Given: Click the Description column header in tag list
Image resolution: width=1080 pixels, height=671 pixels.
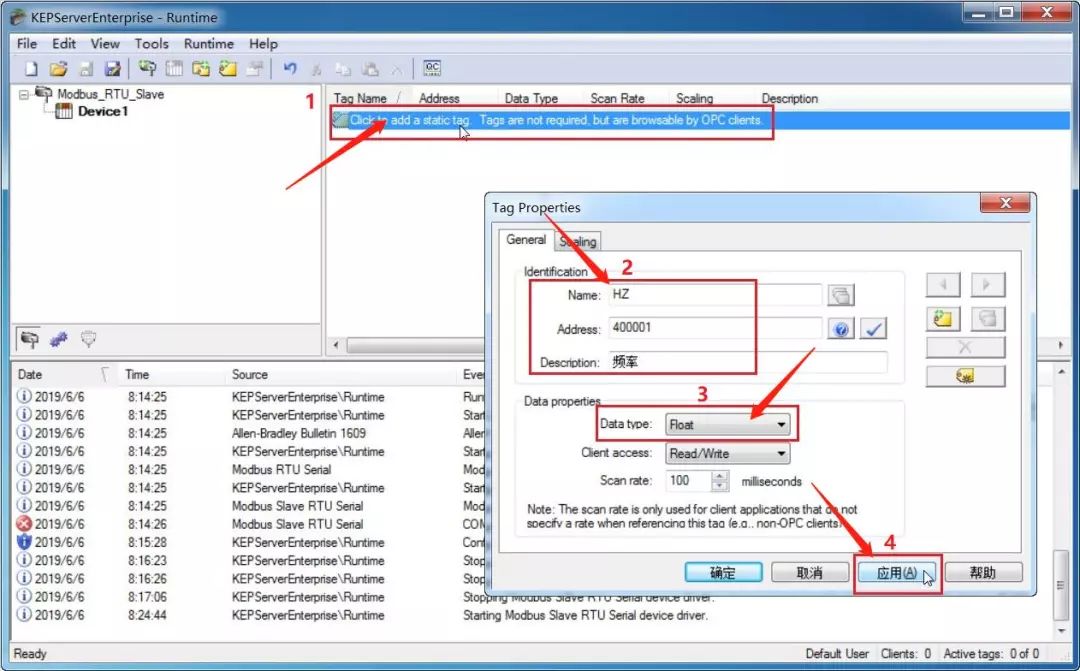Looking at the screenshot, I should 789,99.
